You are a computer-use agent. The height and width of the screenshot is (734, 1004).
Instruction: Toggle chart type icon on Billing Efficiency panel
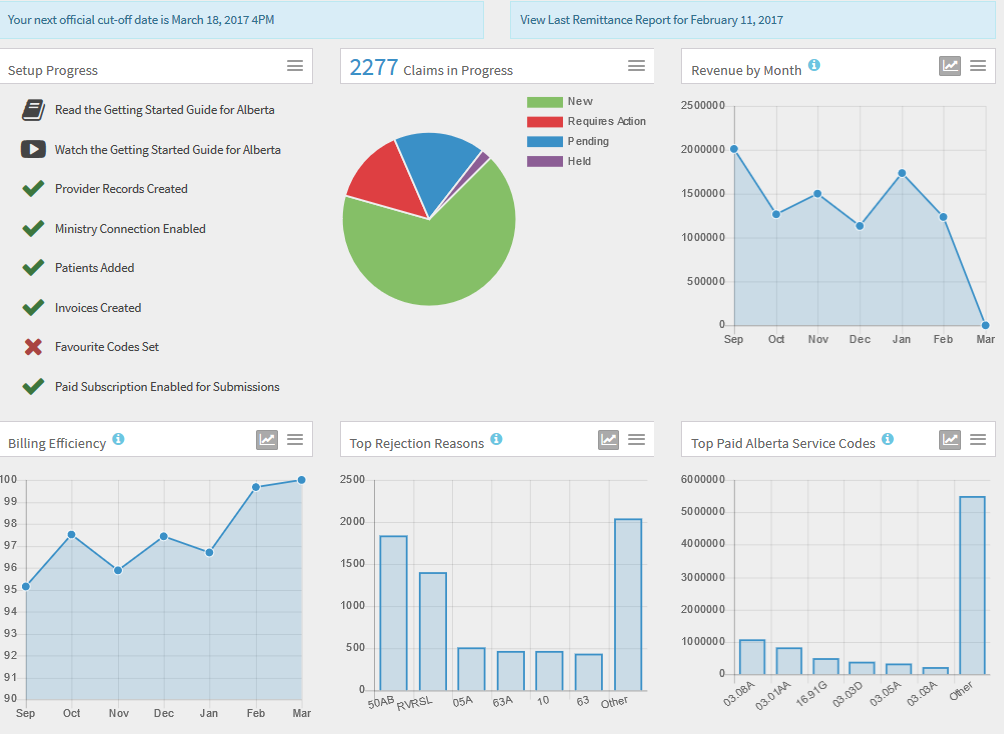coord(267,439)
